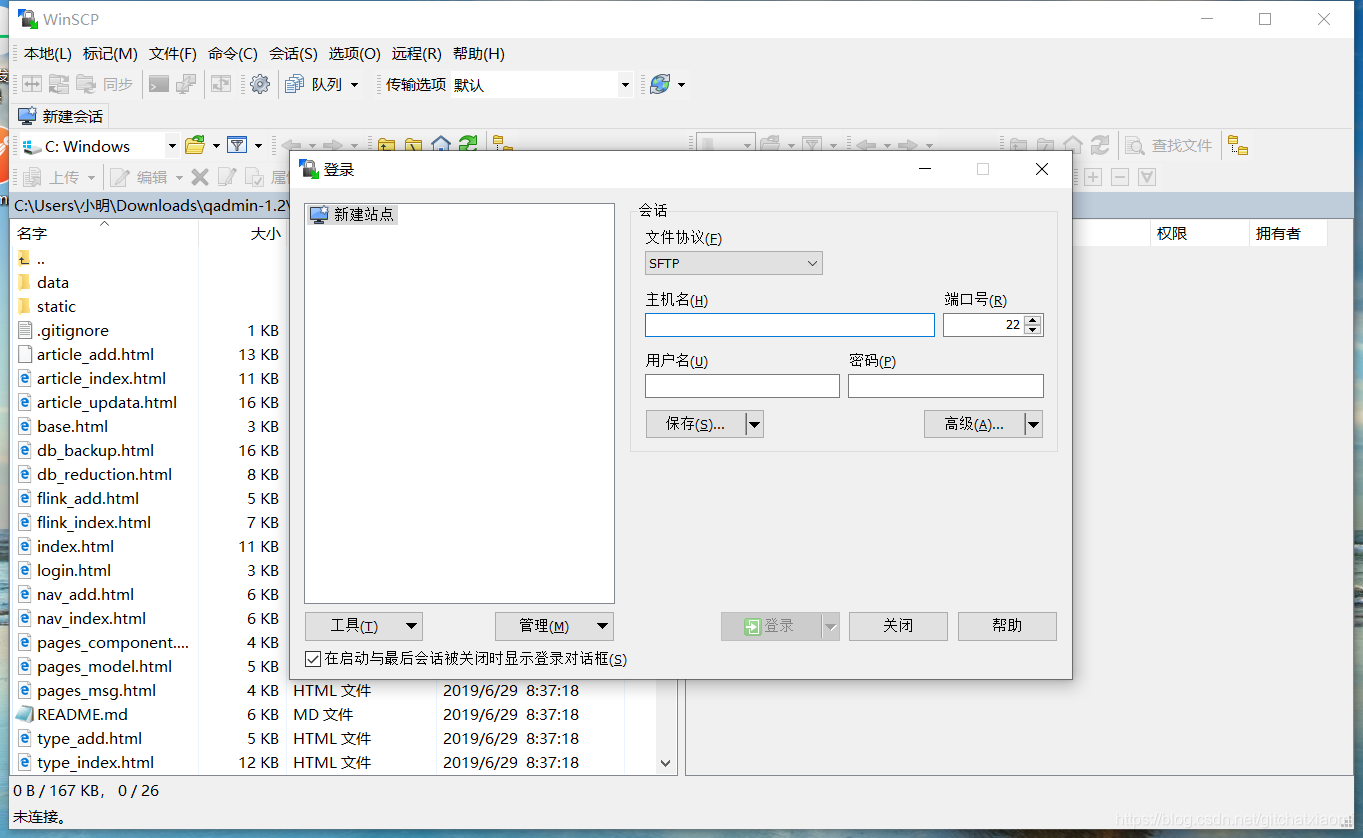Open the 会话(S) menu
Screen dimensions: 1363x838
tap(293, 54)
